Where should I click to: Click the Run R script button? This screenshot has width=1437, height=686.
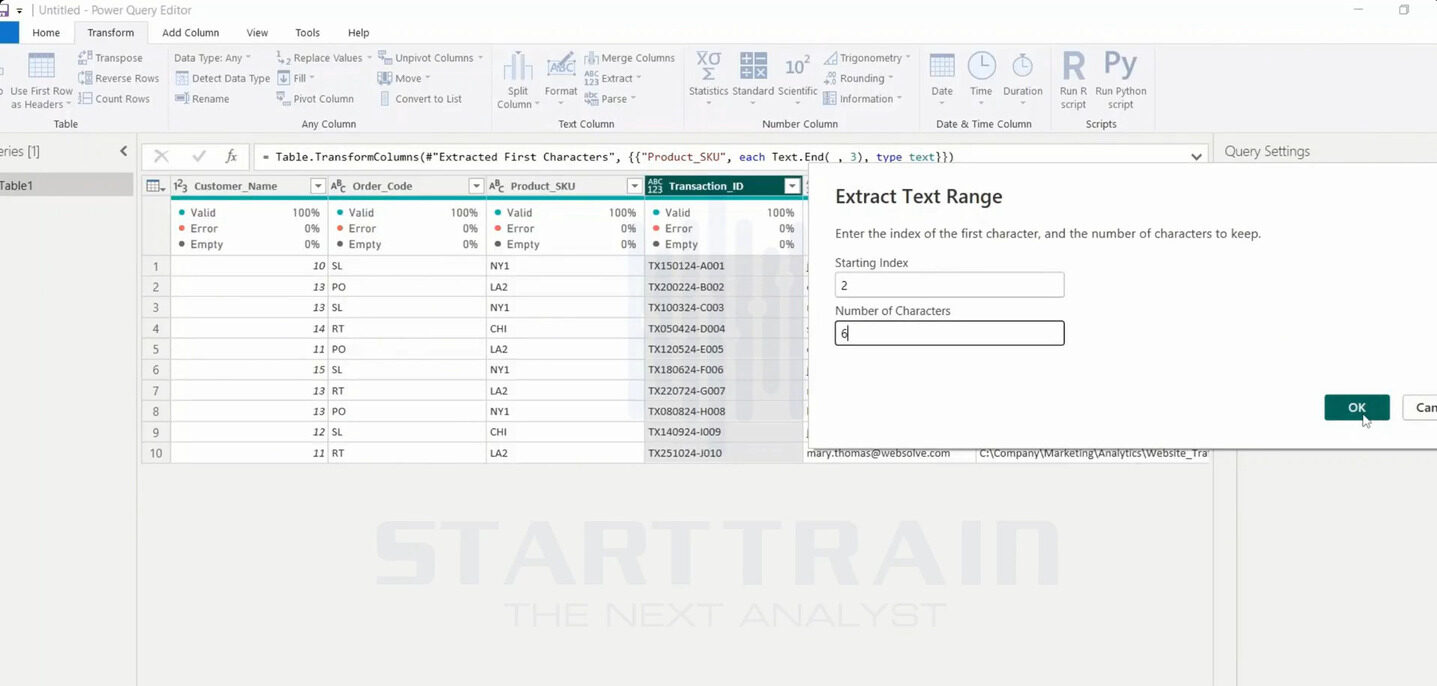1073,81
